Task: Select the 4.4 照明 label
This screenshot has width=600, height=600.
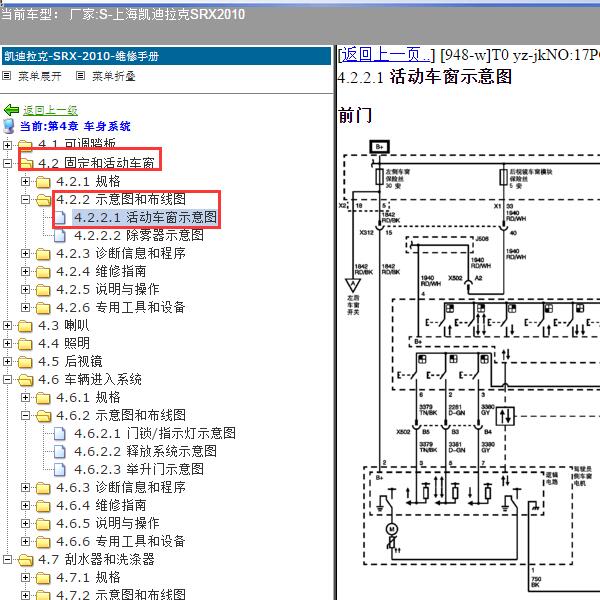Action: tap(64, 343)
